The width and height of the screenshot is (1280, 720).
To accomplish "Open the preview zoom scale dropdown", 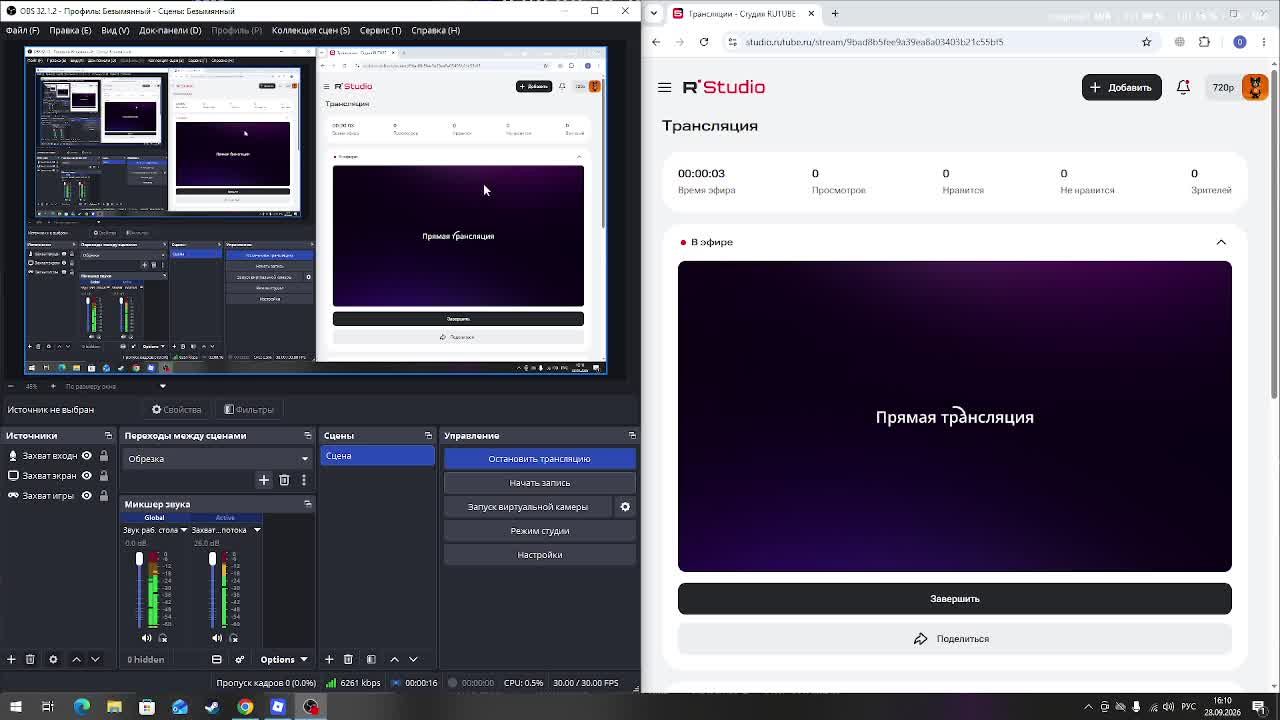I will [163, 386].
